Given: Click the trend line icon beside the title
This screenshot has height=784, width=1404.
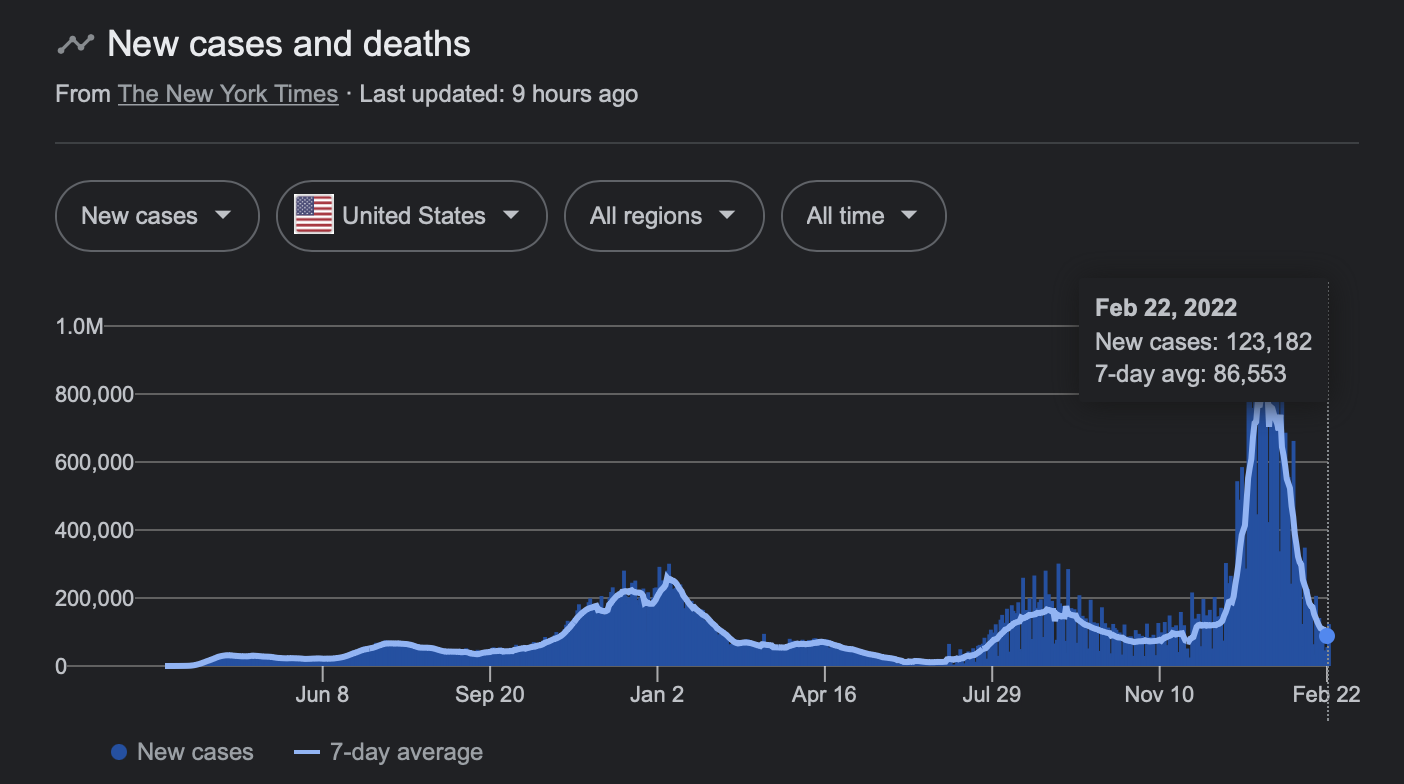Looking at the screenshot, I should point(76,44).
